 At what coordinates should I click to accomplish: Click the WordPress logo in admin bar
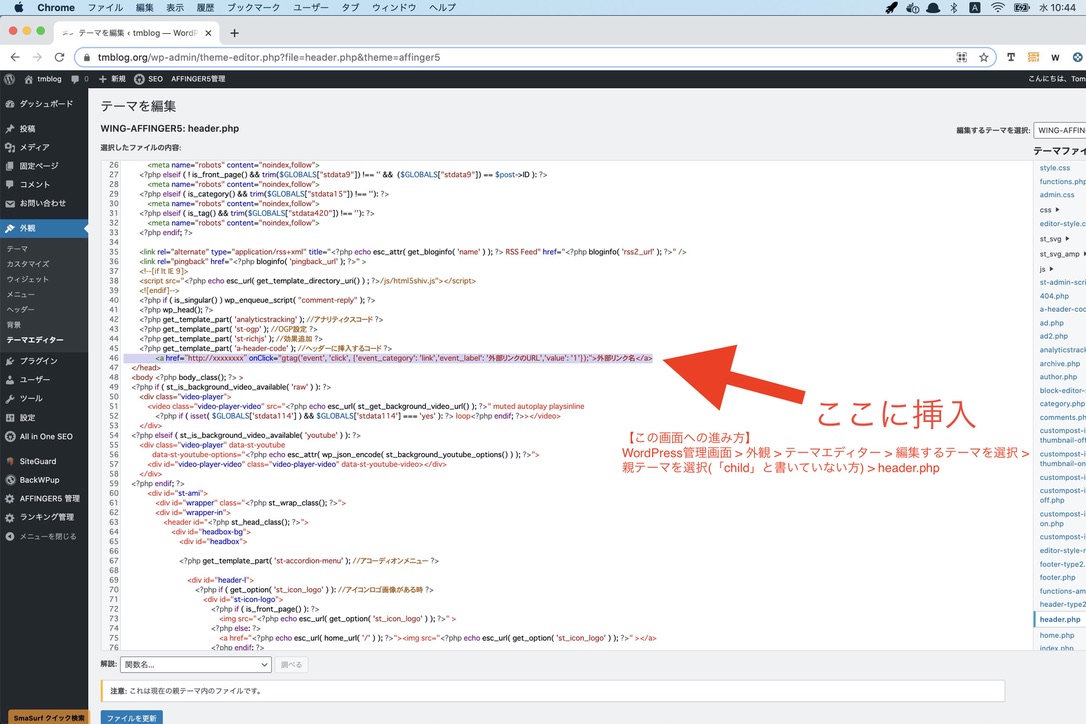pos(10,79)
